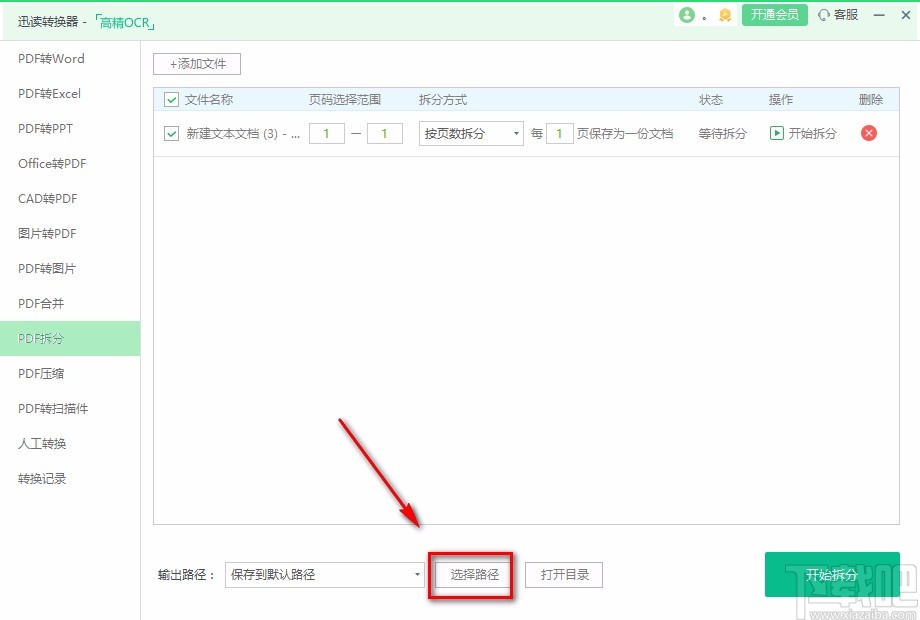The height and width of the screenshot is (620, 920).
Task: Start splitting with the 开始拆分 green button
Action: click(832, 574)
